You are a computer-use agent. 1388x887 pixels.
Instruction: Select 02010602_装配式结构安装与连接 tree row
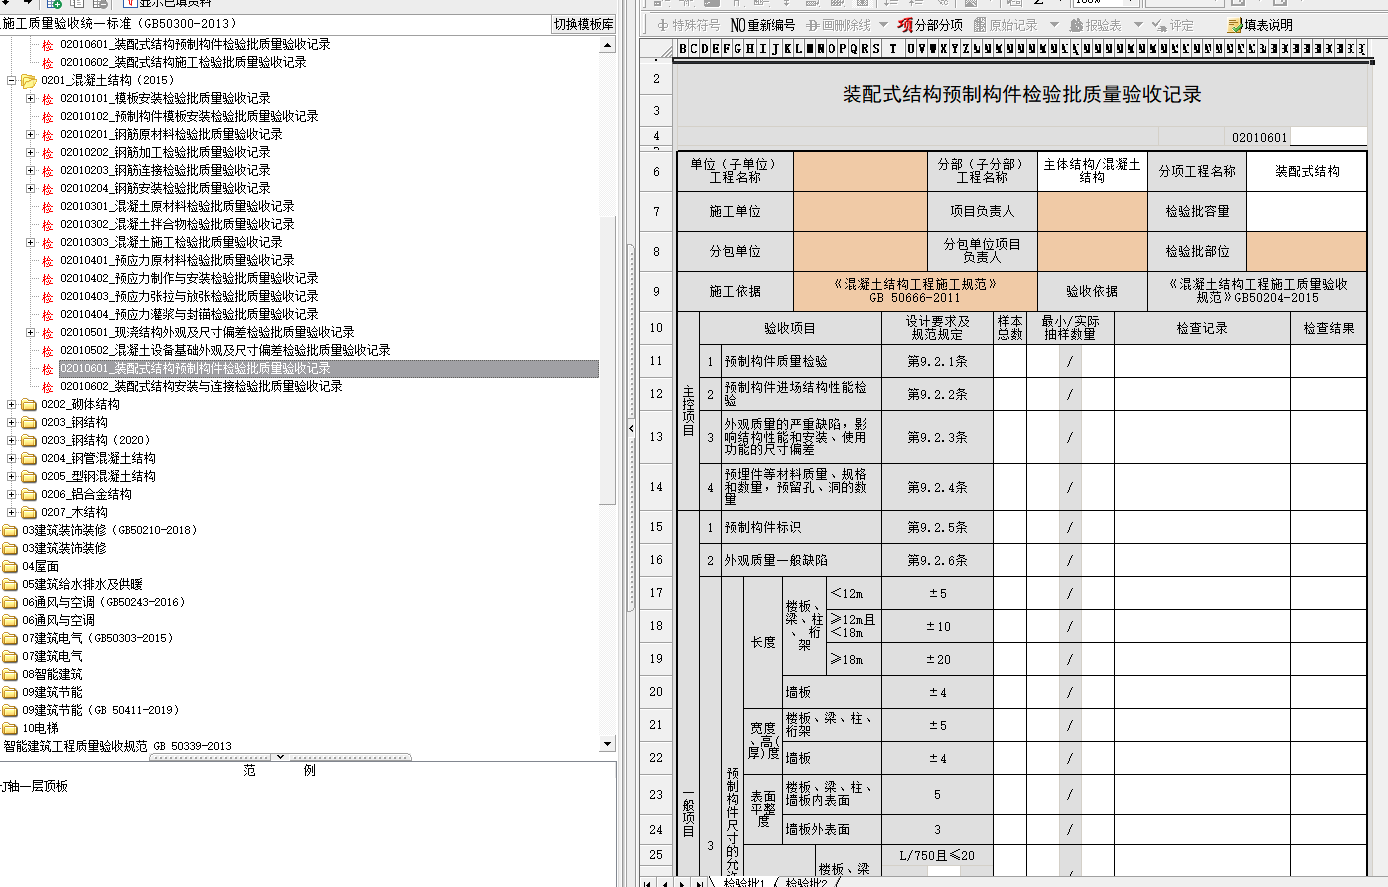coord(201,387)
